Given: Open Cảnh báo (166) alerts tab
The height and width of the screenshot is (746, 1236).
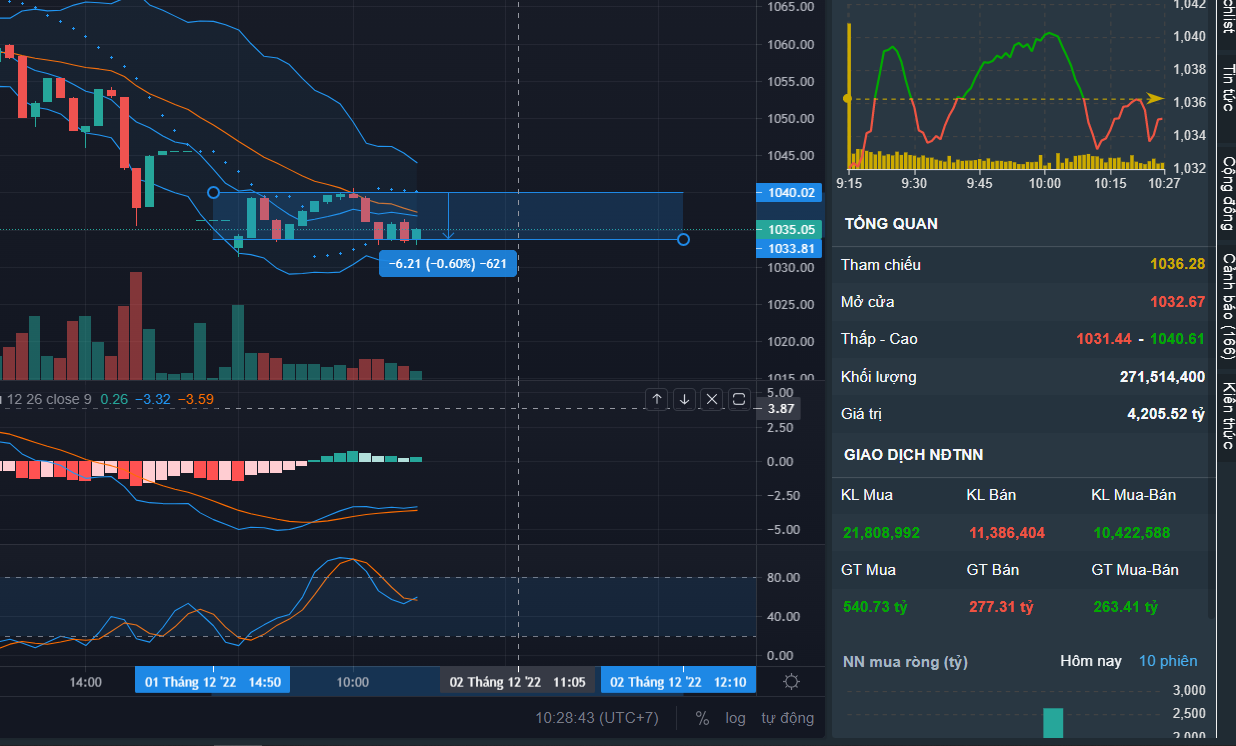Looking at the screenshot, I should (x=1227, y=307).
